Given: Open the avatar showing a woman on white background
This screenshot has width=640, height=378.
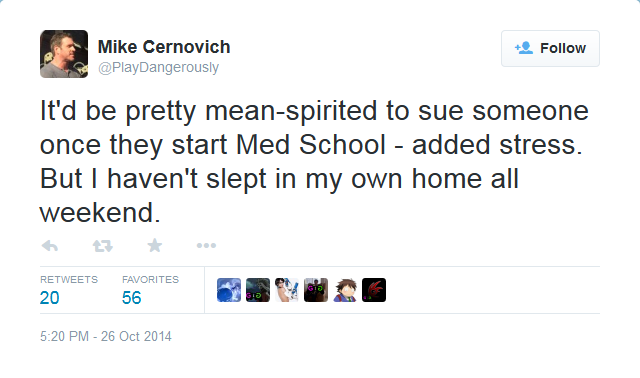Looking at the screenshot, I should (x=287, y=290).
